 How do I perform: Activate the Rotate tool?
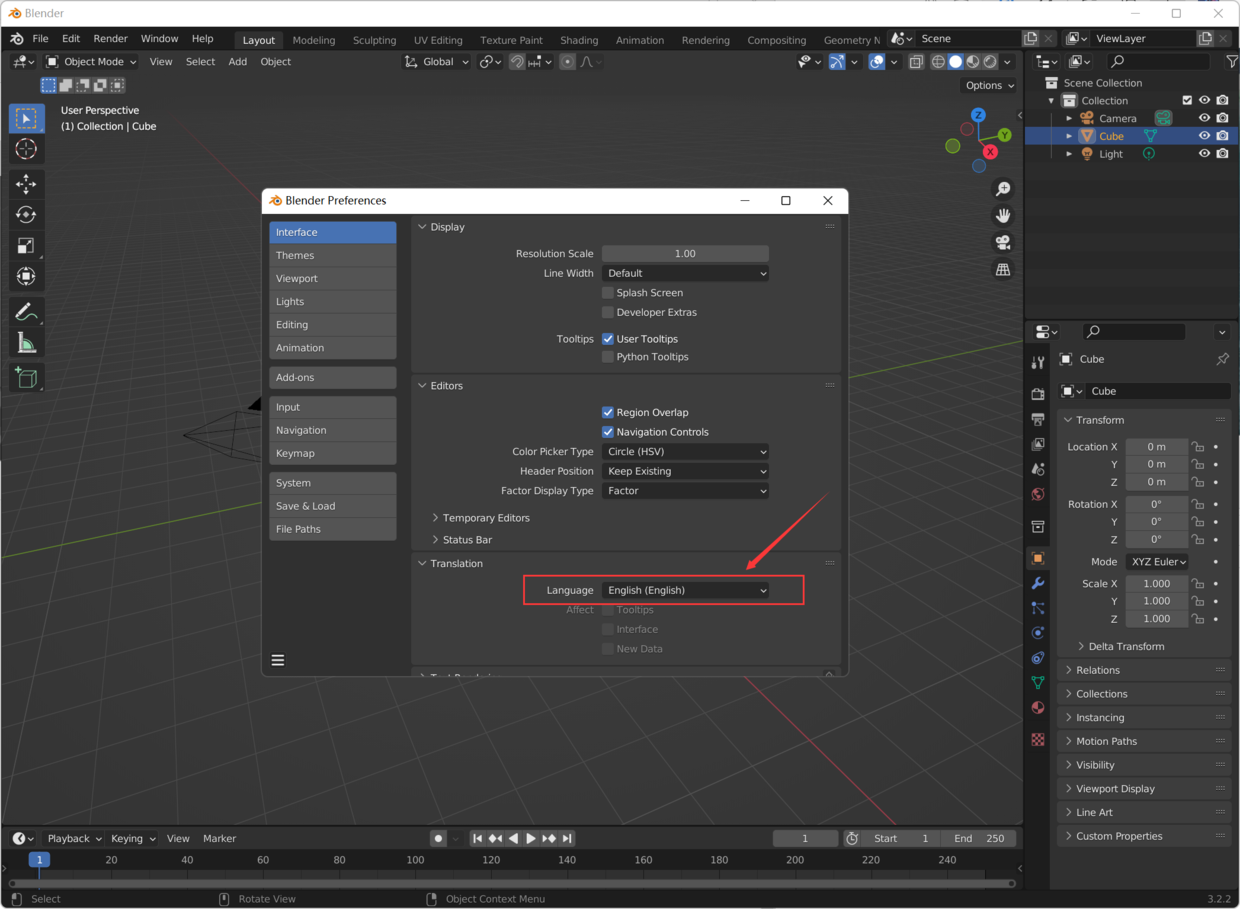point(26,215)
